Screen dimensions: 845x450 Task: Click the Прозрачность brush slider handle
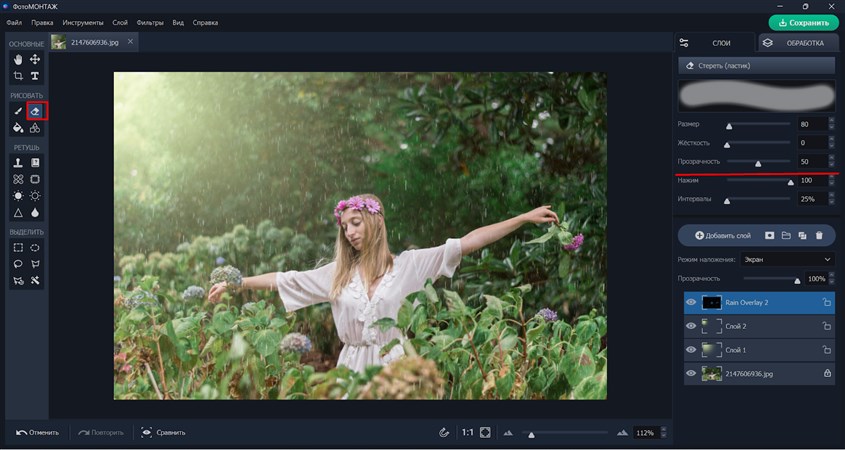click(758, 162)
